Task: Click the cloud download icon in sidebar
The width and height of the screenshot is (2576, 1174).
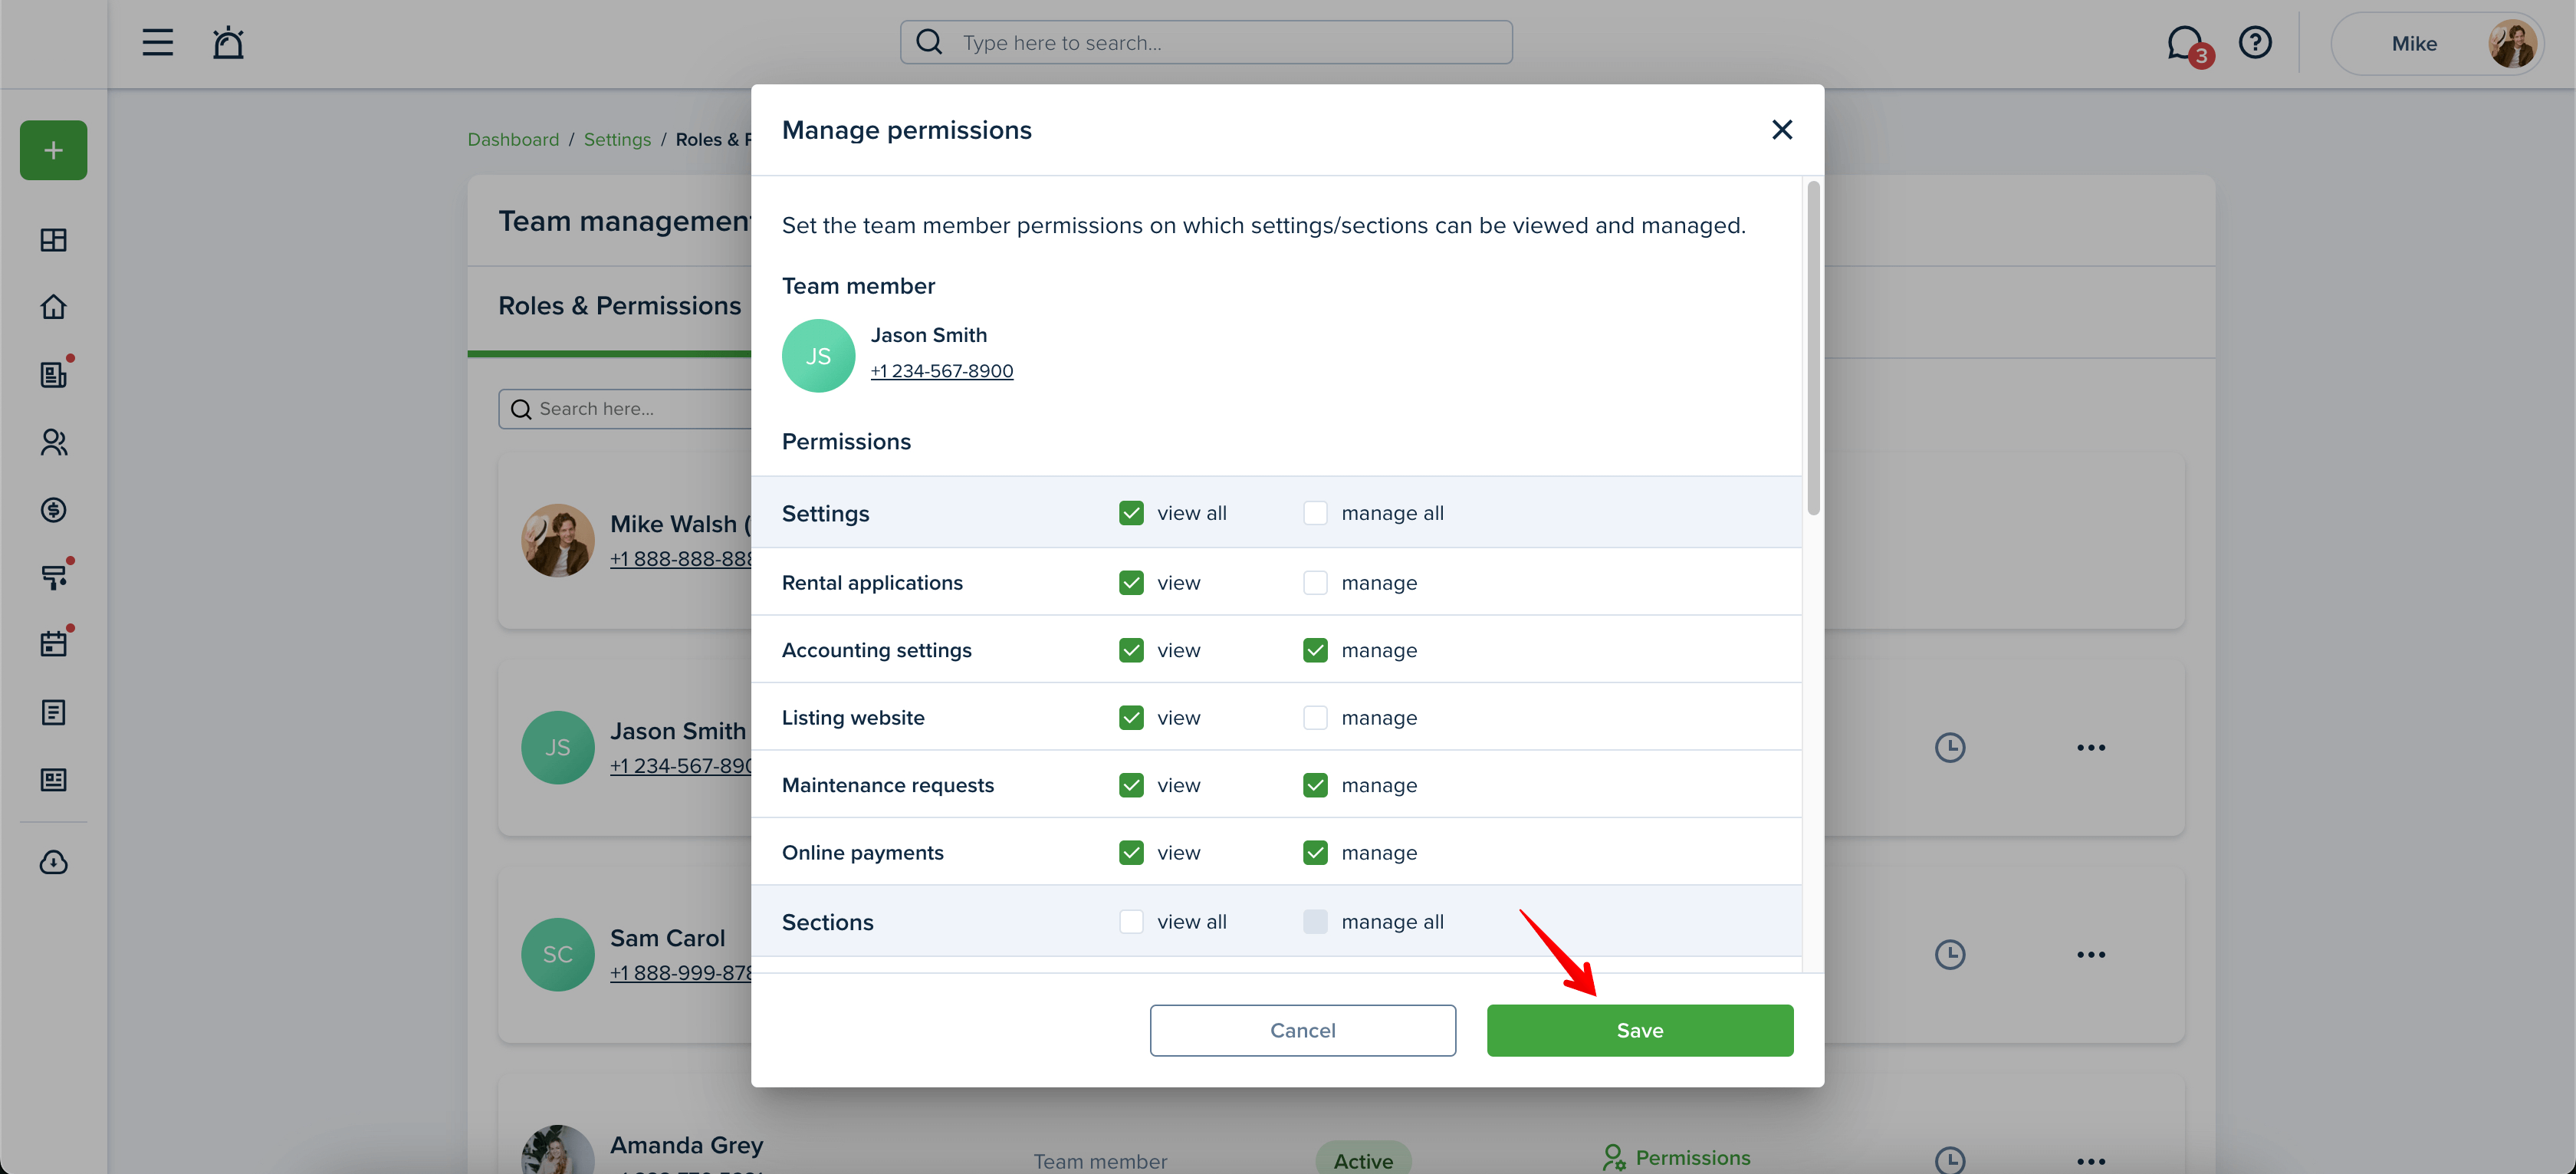Action: point(54,862)
